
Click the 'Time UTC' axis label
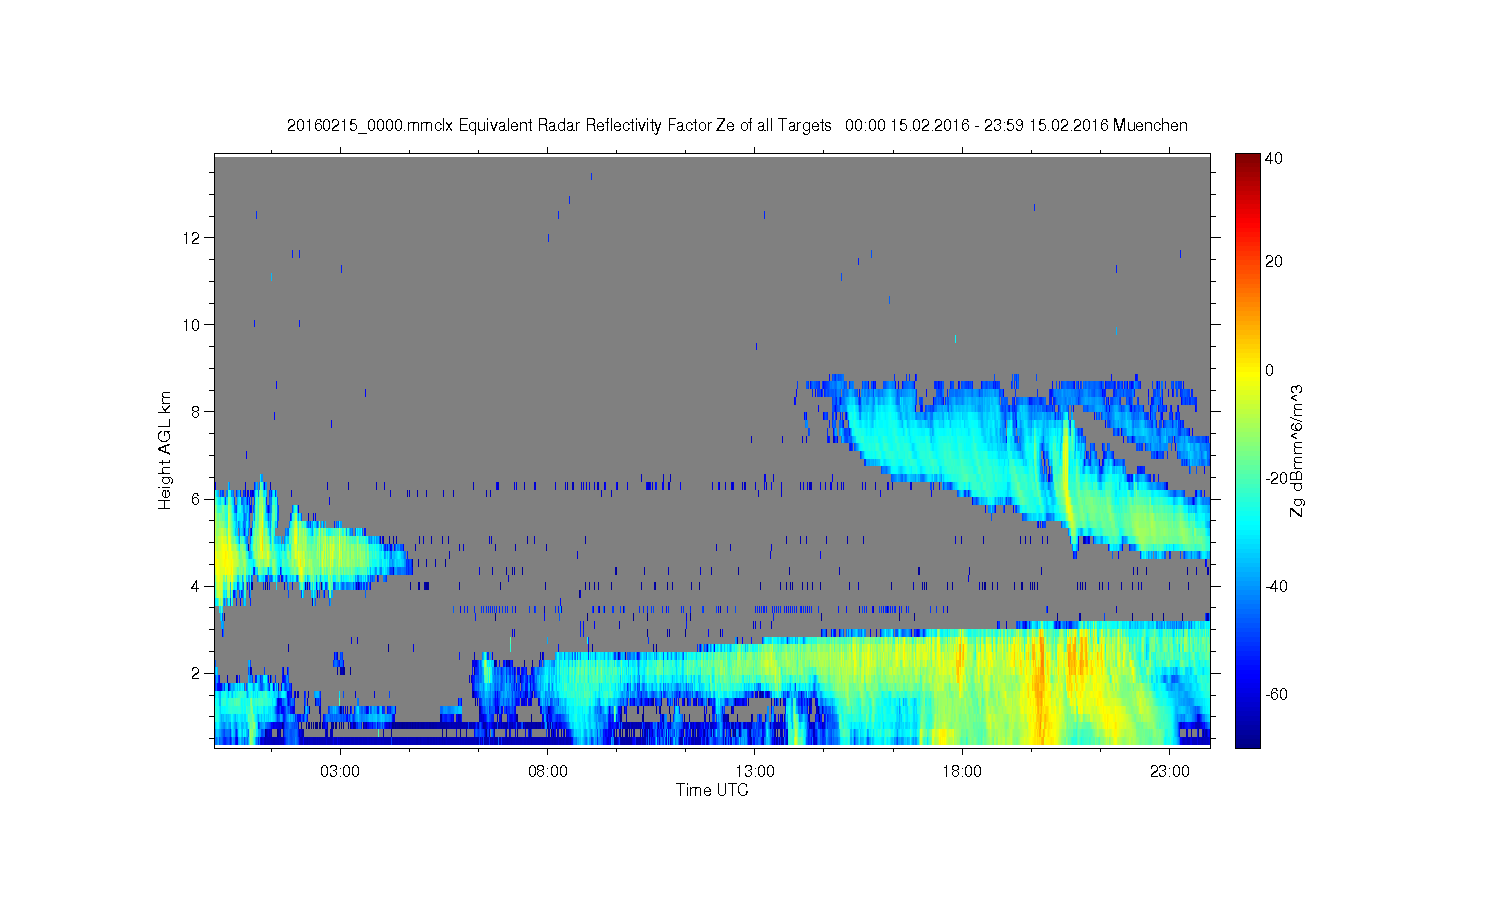[x=712, y=790]
